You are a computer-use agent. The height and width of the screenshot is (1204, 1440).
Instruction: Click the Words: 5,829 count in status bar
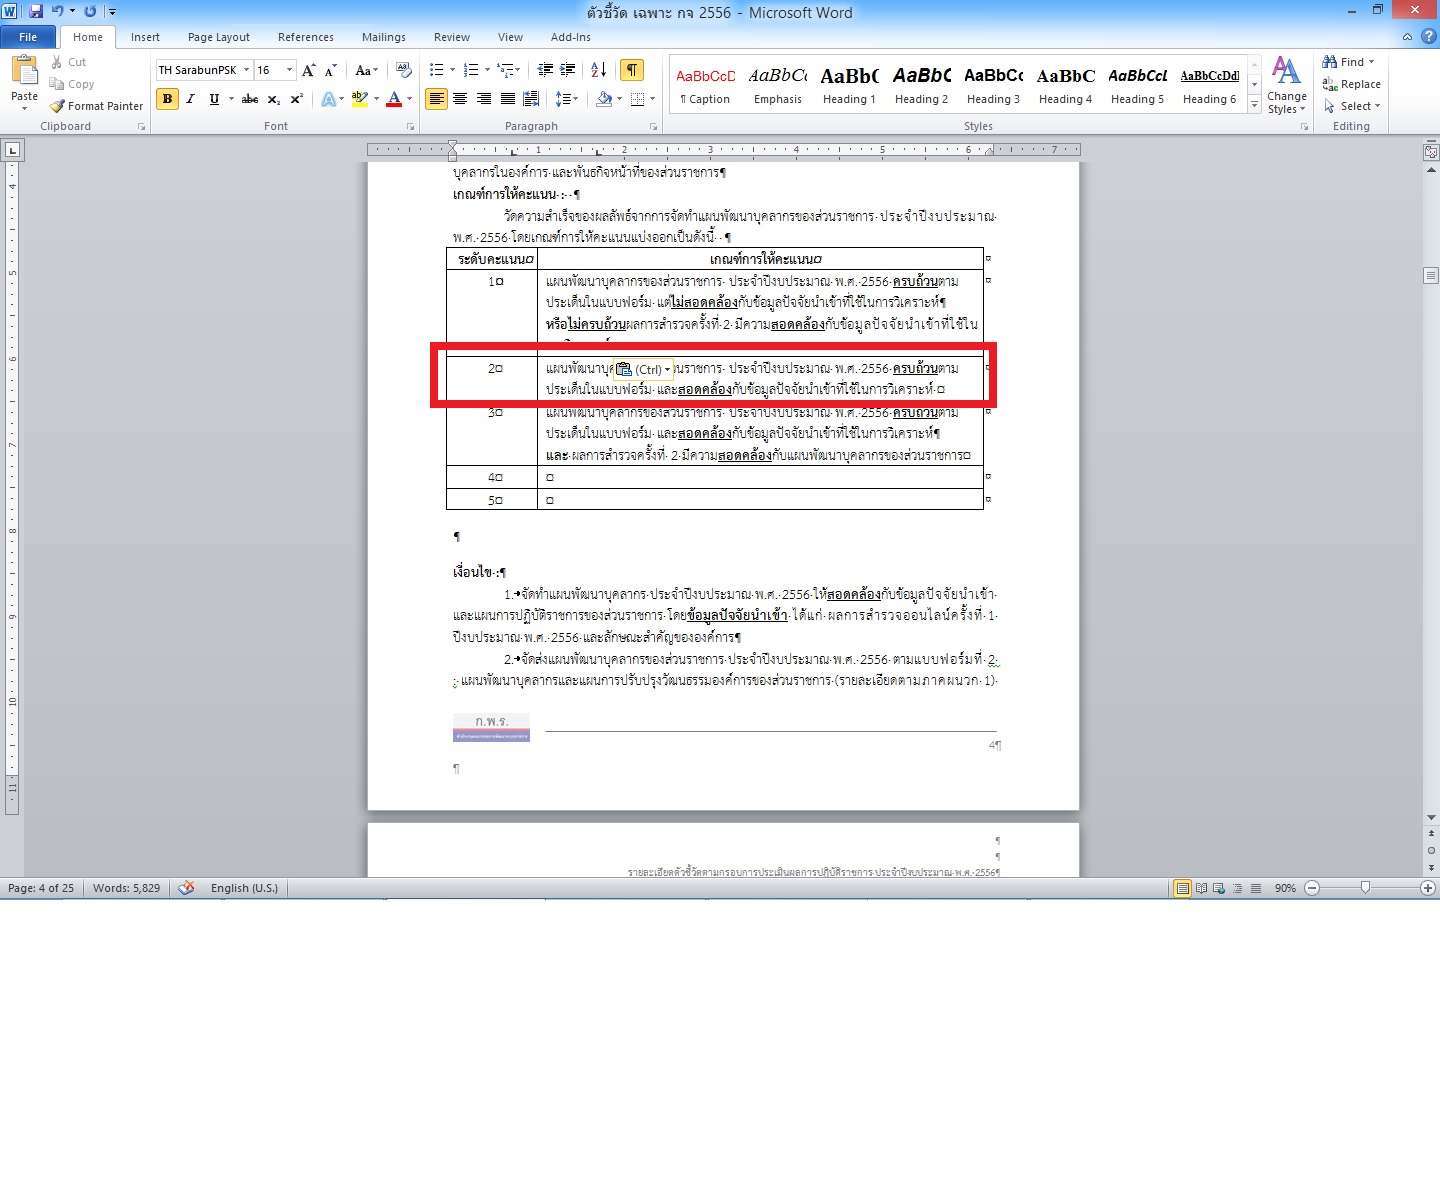[x=127, y=888]
